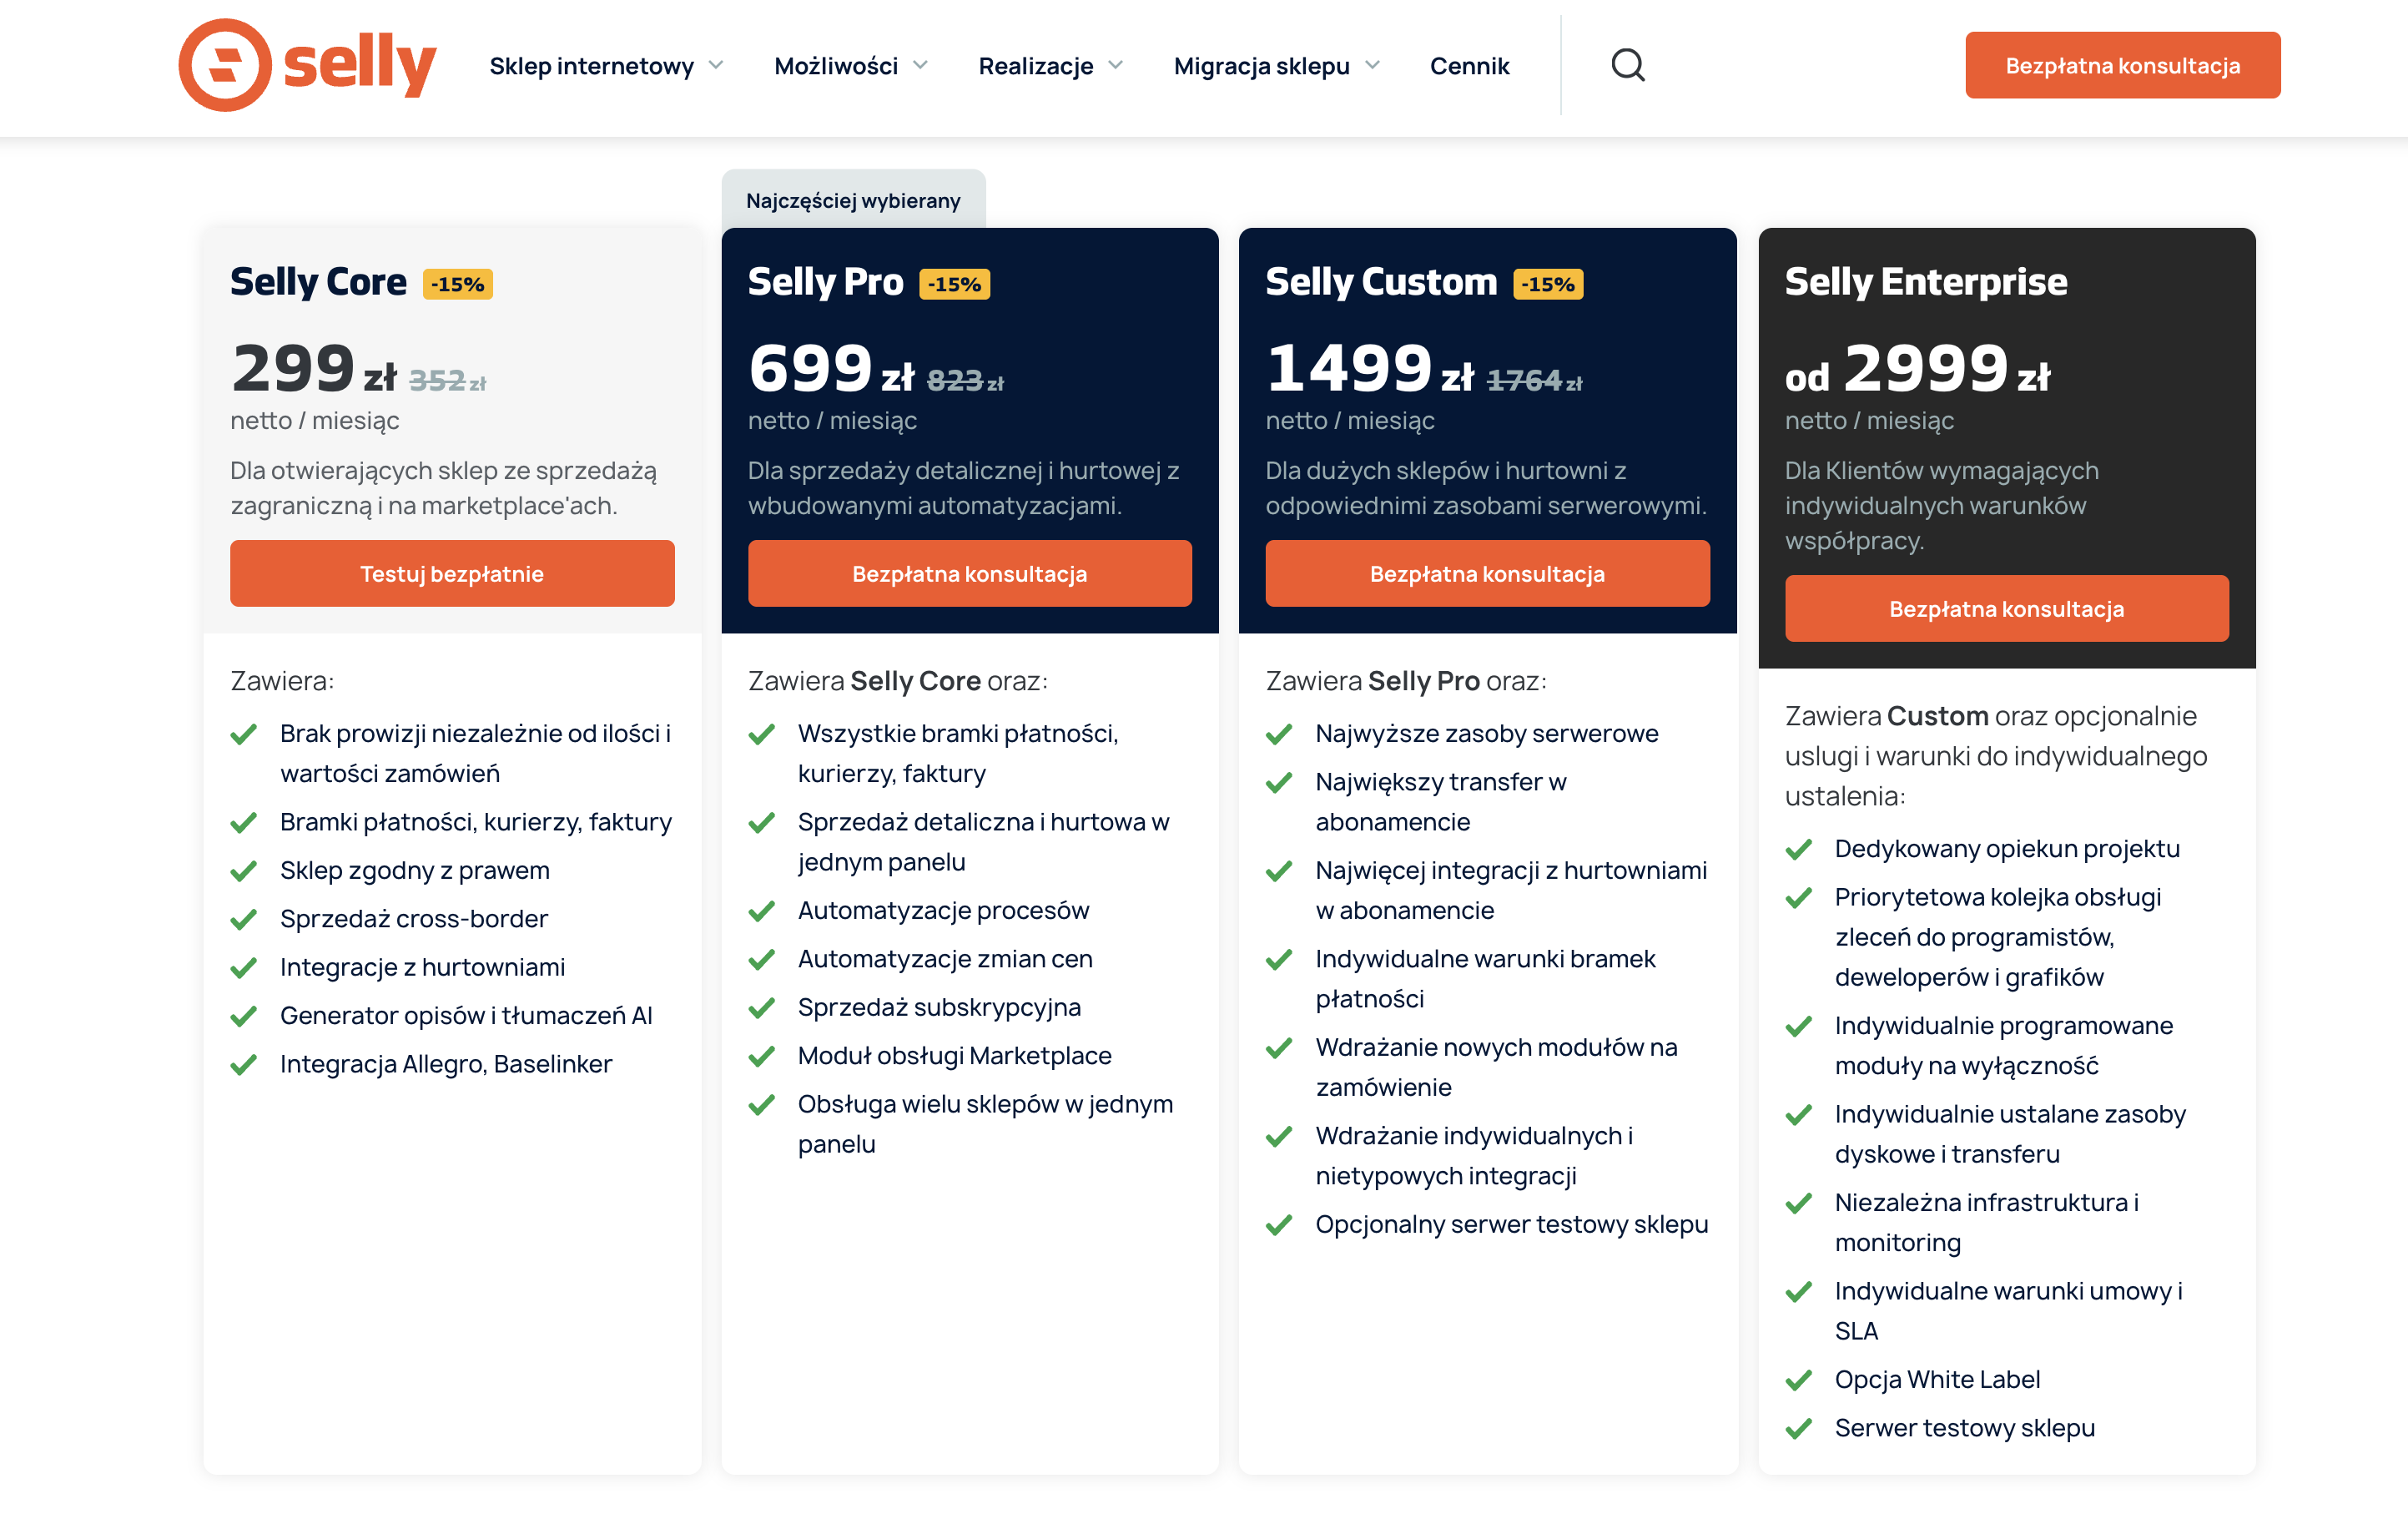Click the checkmark beside Obsługa wielu sklepów

click(761, 1105)
